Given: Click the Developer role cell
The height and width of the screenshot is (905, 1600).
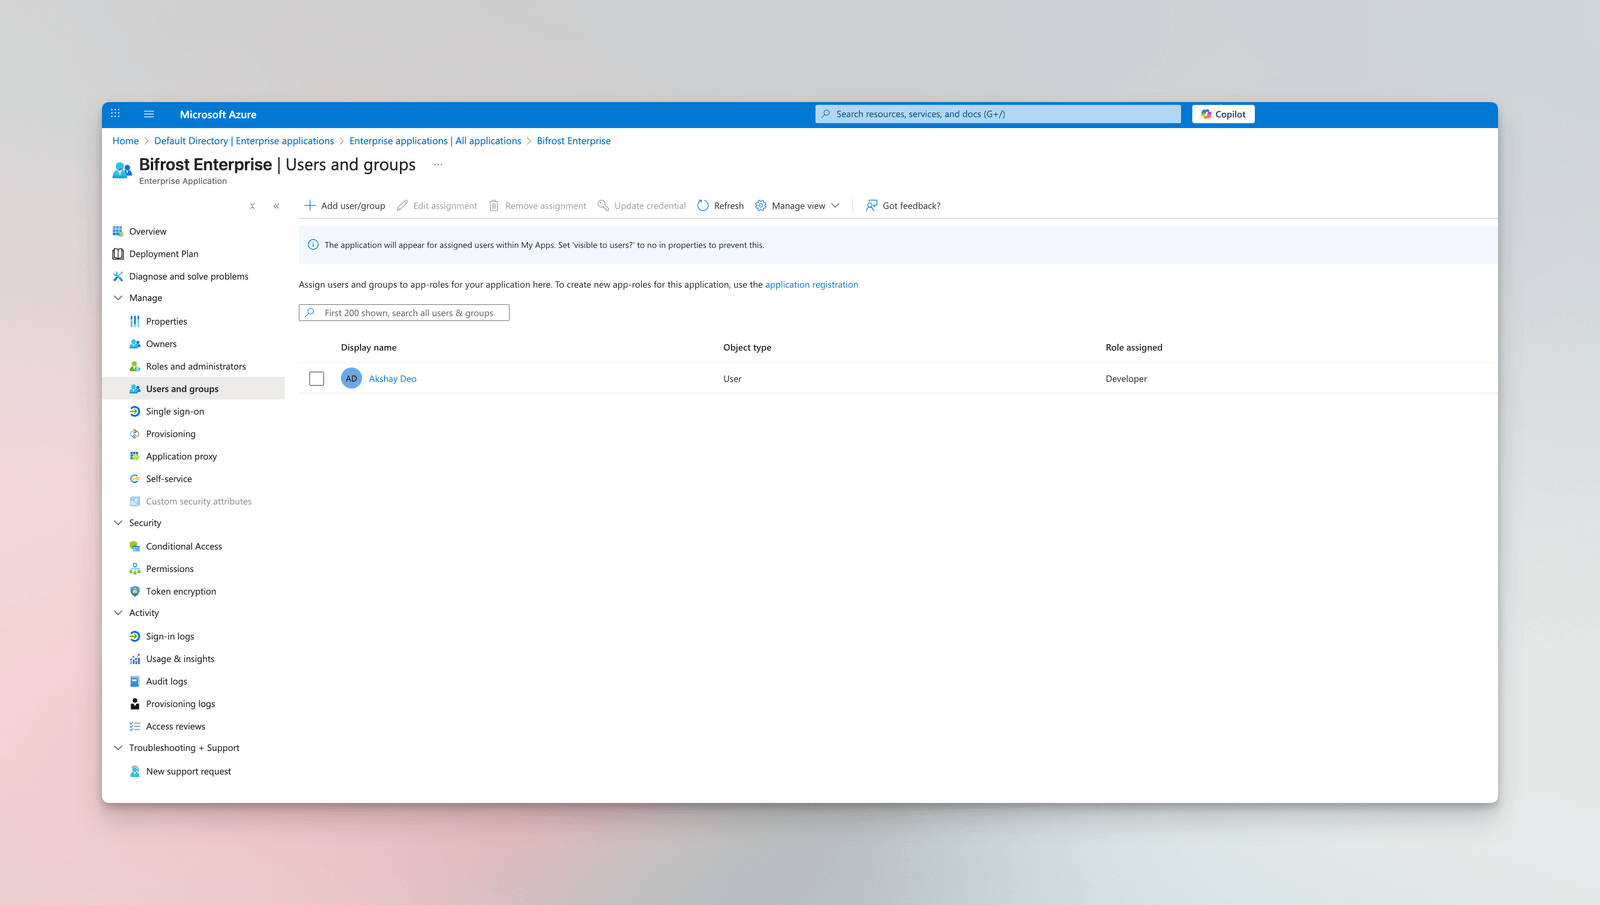Looking at the screenshot, I should 1126,379.
